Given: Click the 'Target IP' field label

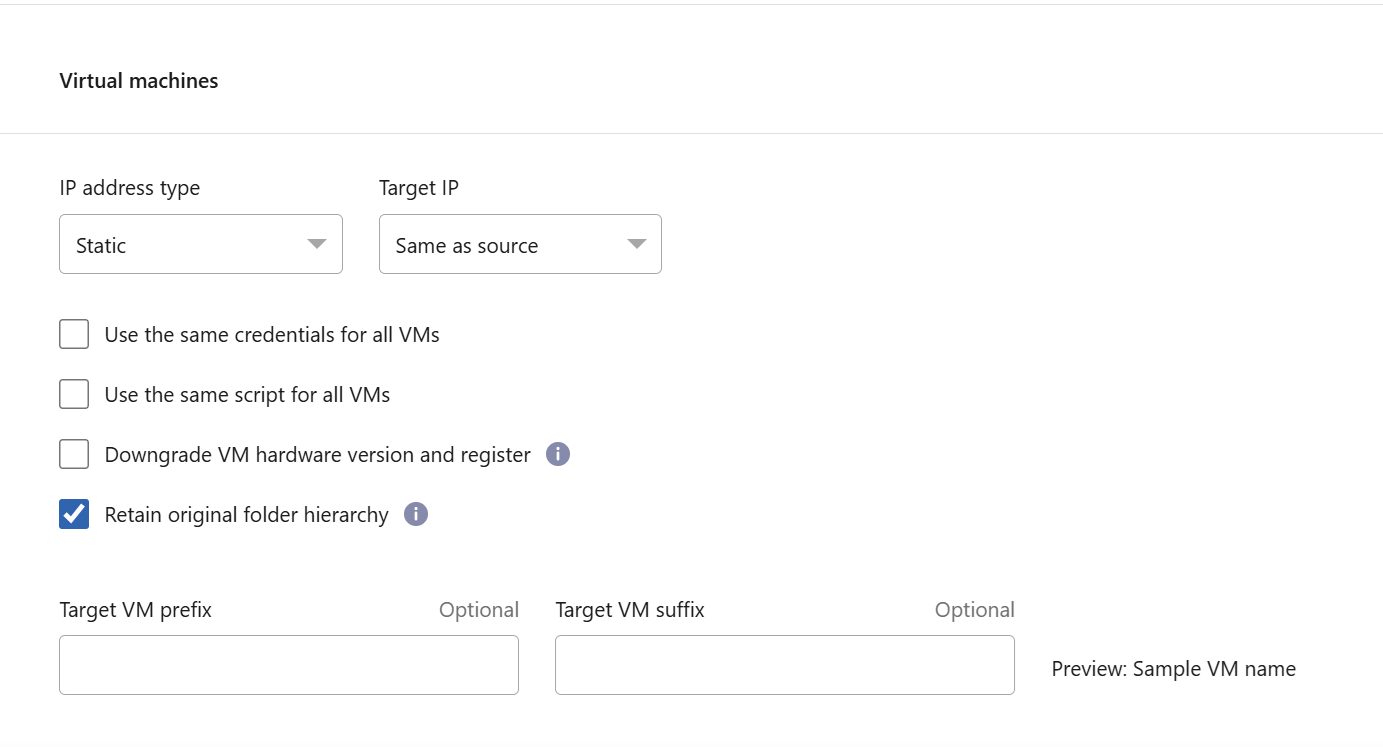Looking at the screenshot, I should click(419, 188).
